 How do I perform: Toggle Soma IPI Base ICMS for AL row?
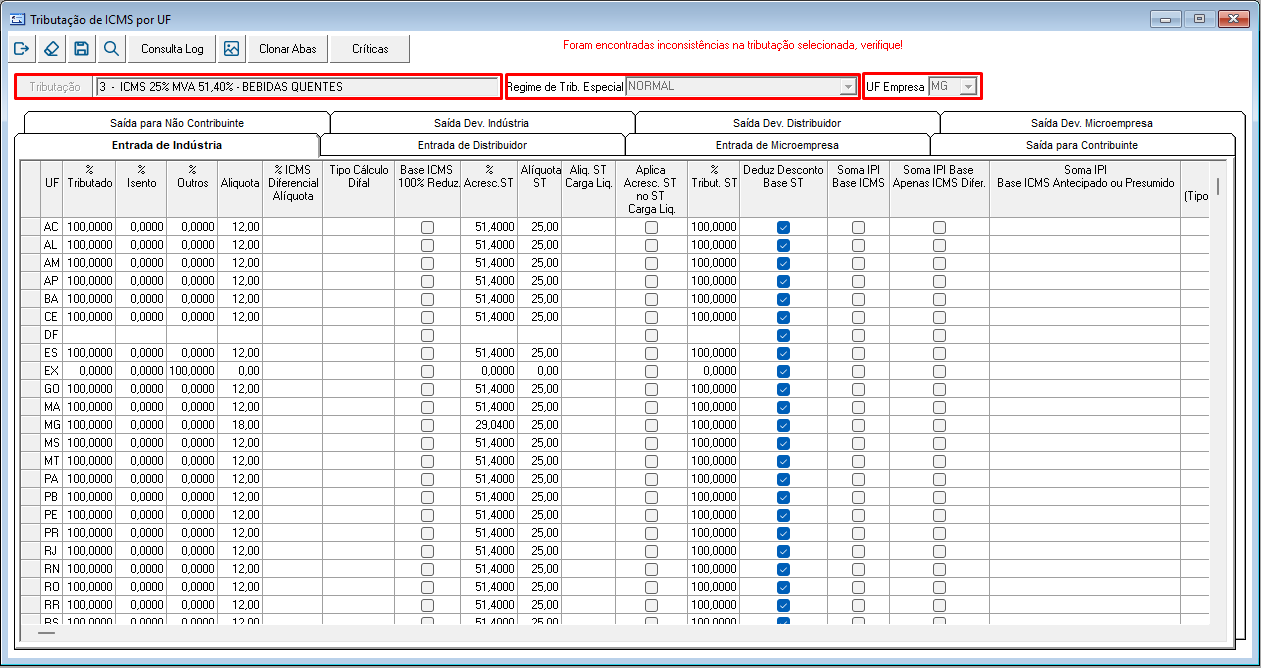(x=858, y=245)
